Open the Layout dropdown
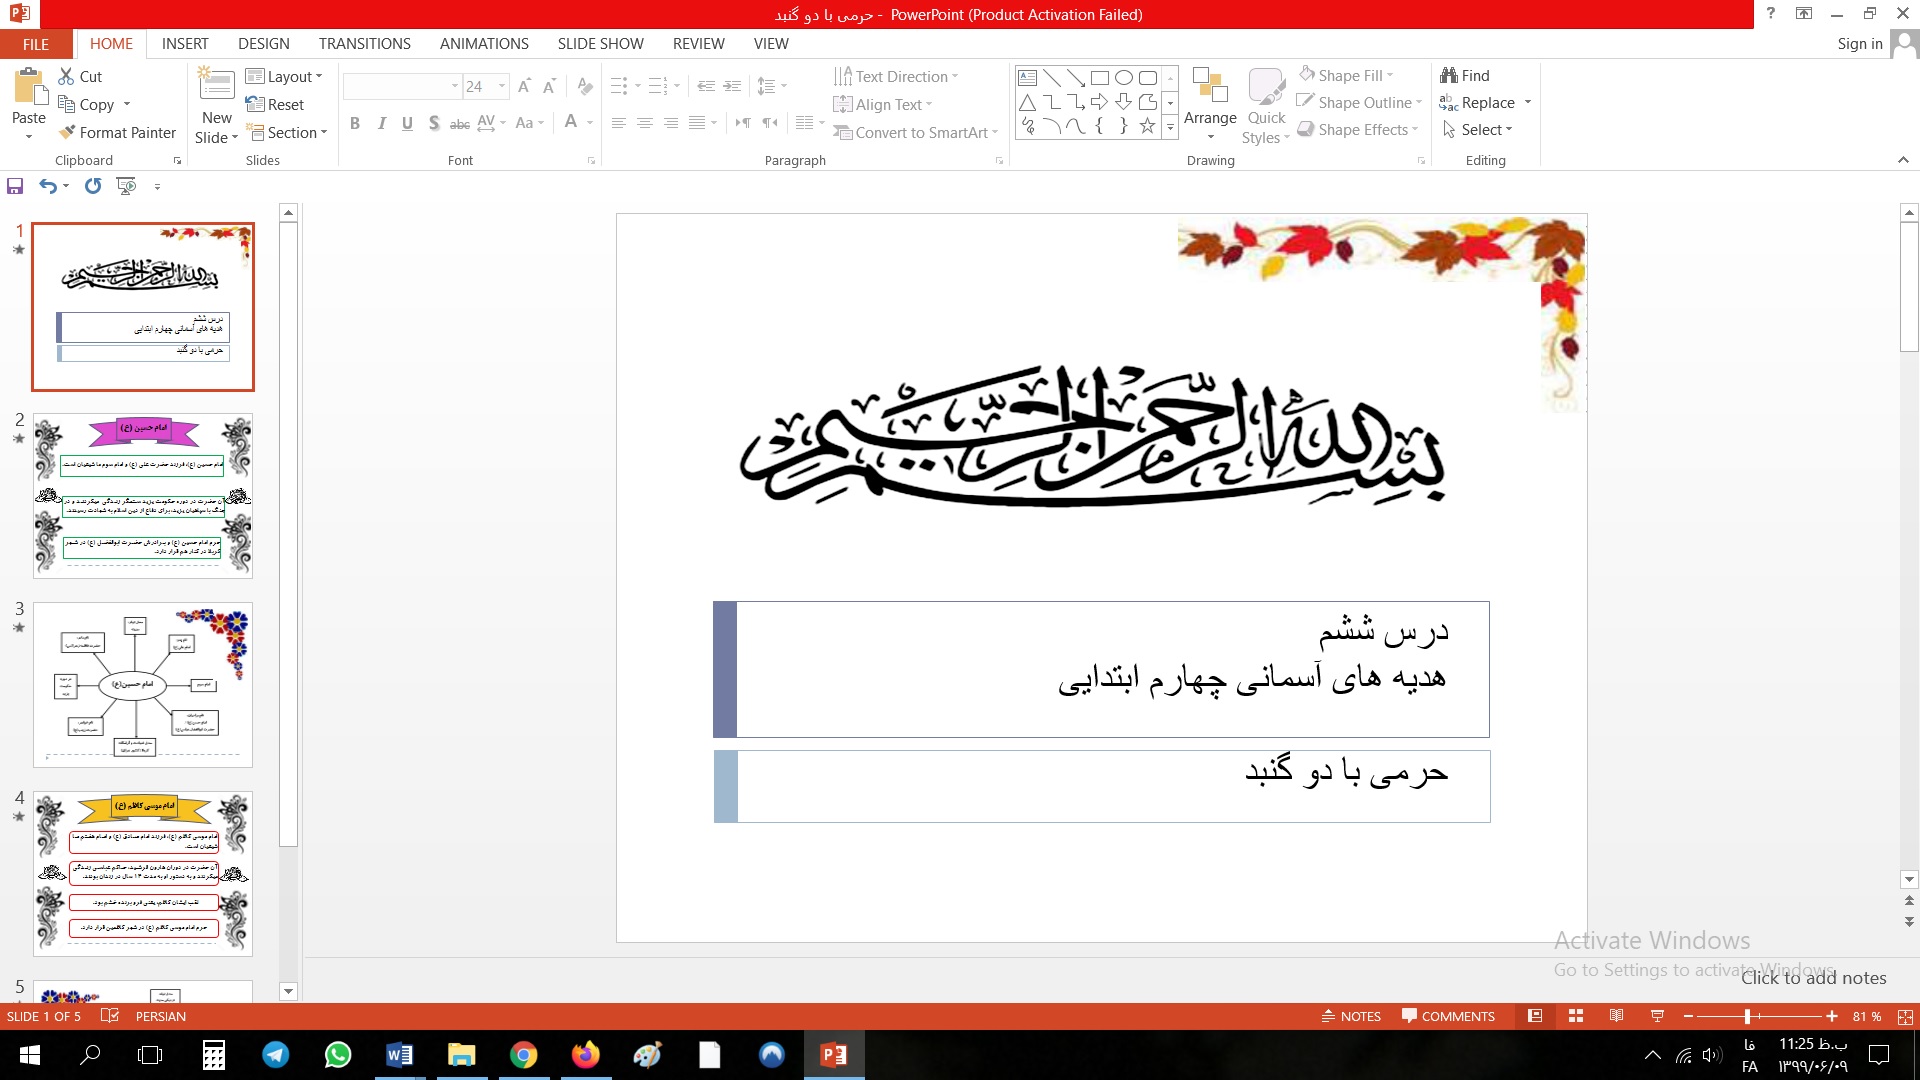The image size is (1920, 1080). 284,76
